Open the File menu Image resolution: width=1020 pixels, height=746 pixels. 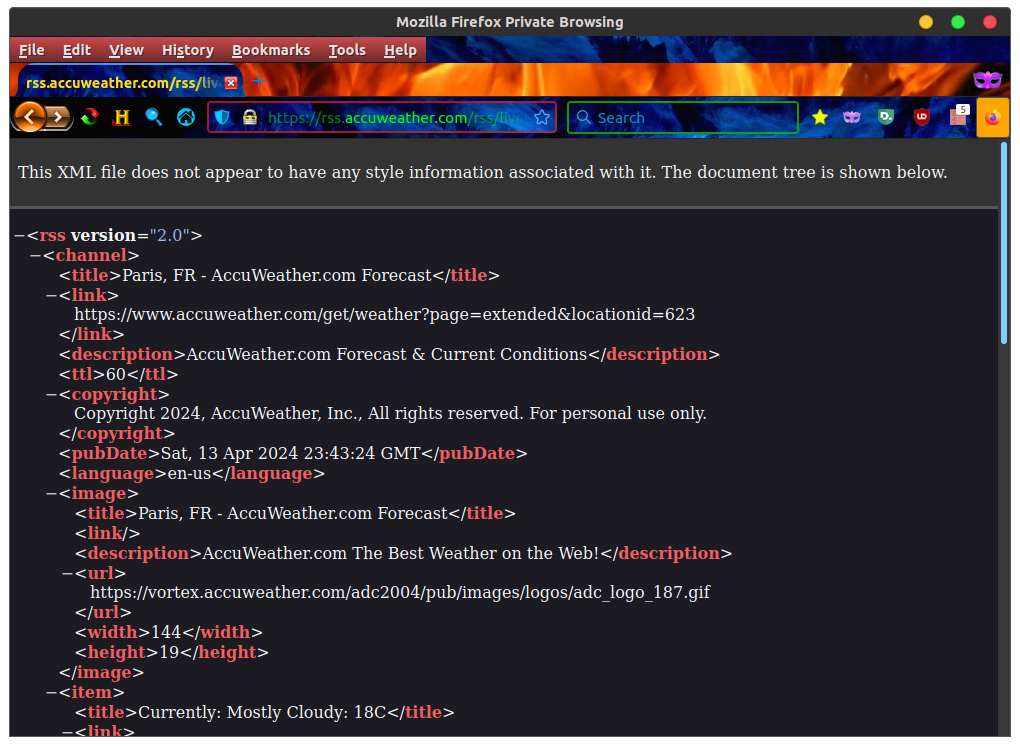click(31, 50)
